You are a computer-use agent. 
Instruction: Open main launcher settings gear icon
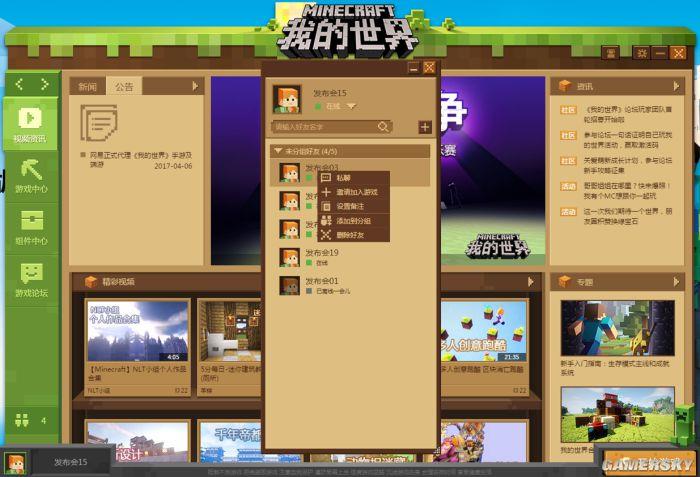642,53
